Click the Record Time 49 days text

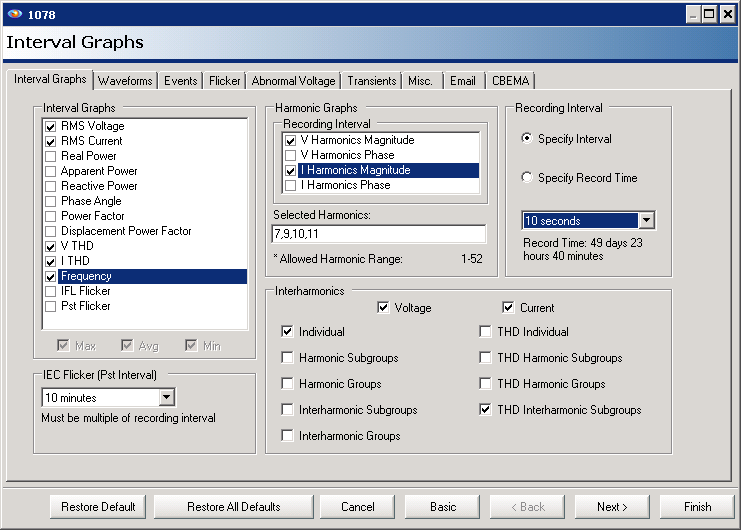click(x=583, y=249)
